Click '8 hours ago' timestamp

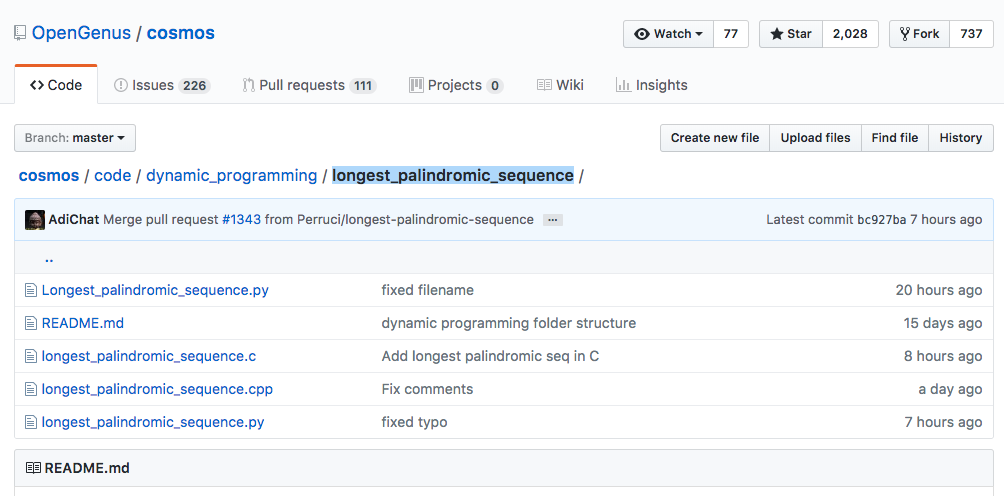coord(943,356)
